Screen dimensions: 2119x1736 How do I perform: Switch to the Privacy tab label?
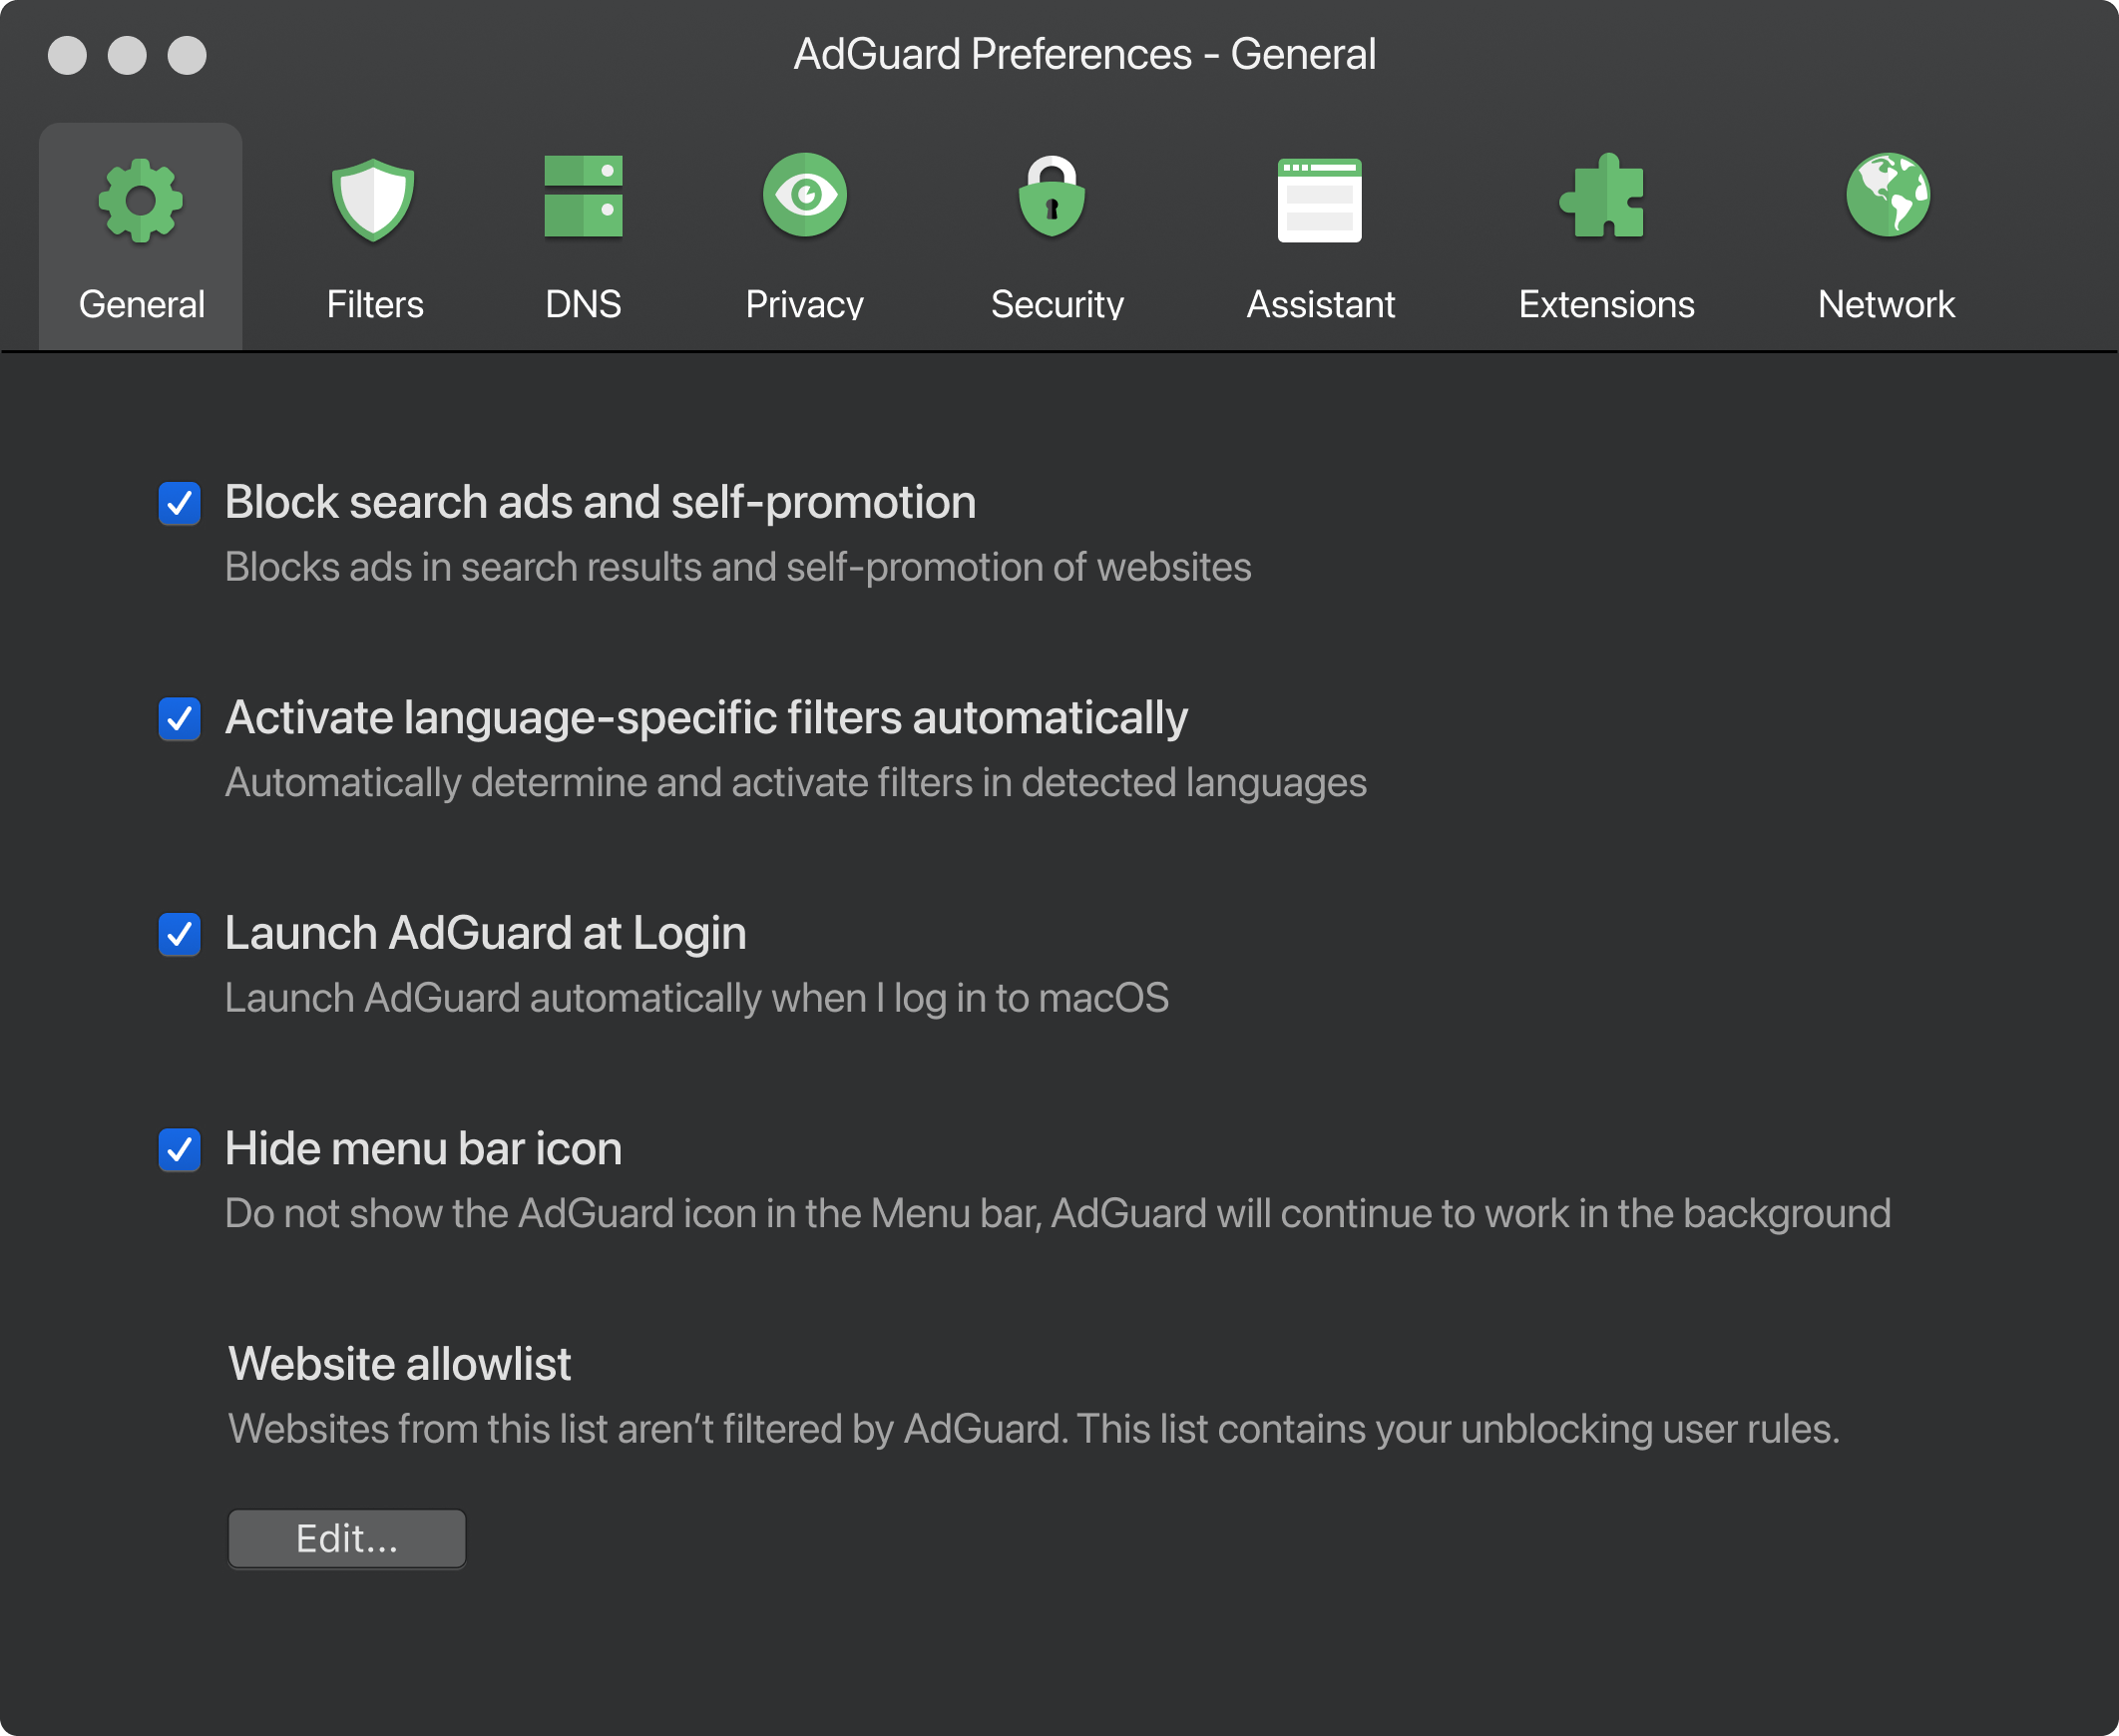[804, 304]
